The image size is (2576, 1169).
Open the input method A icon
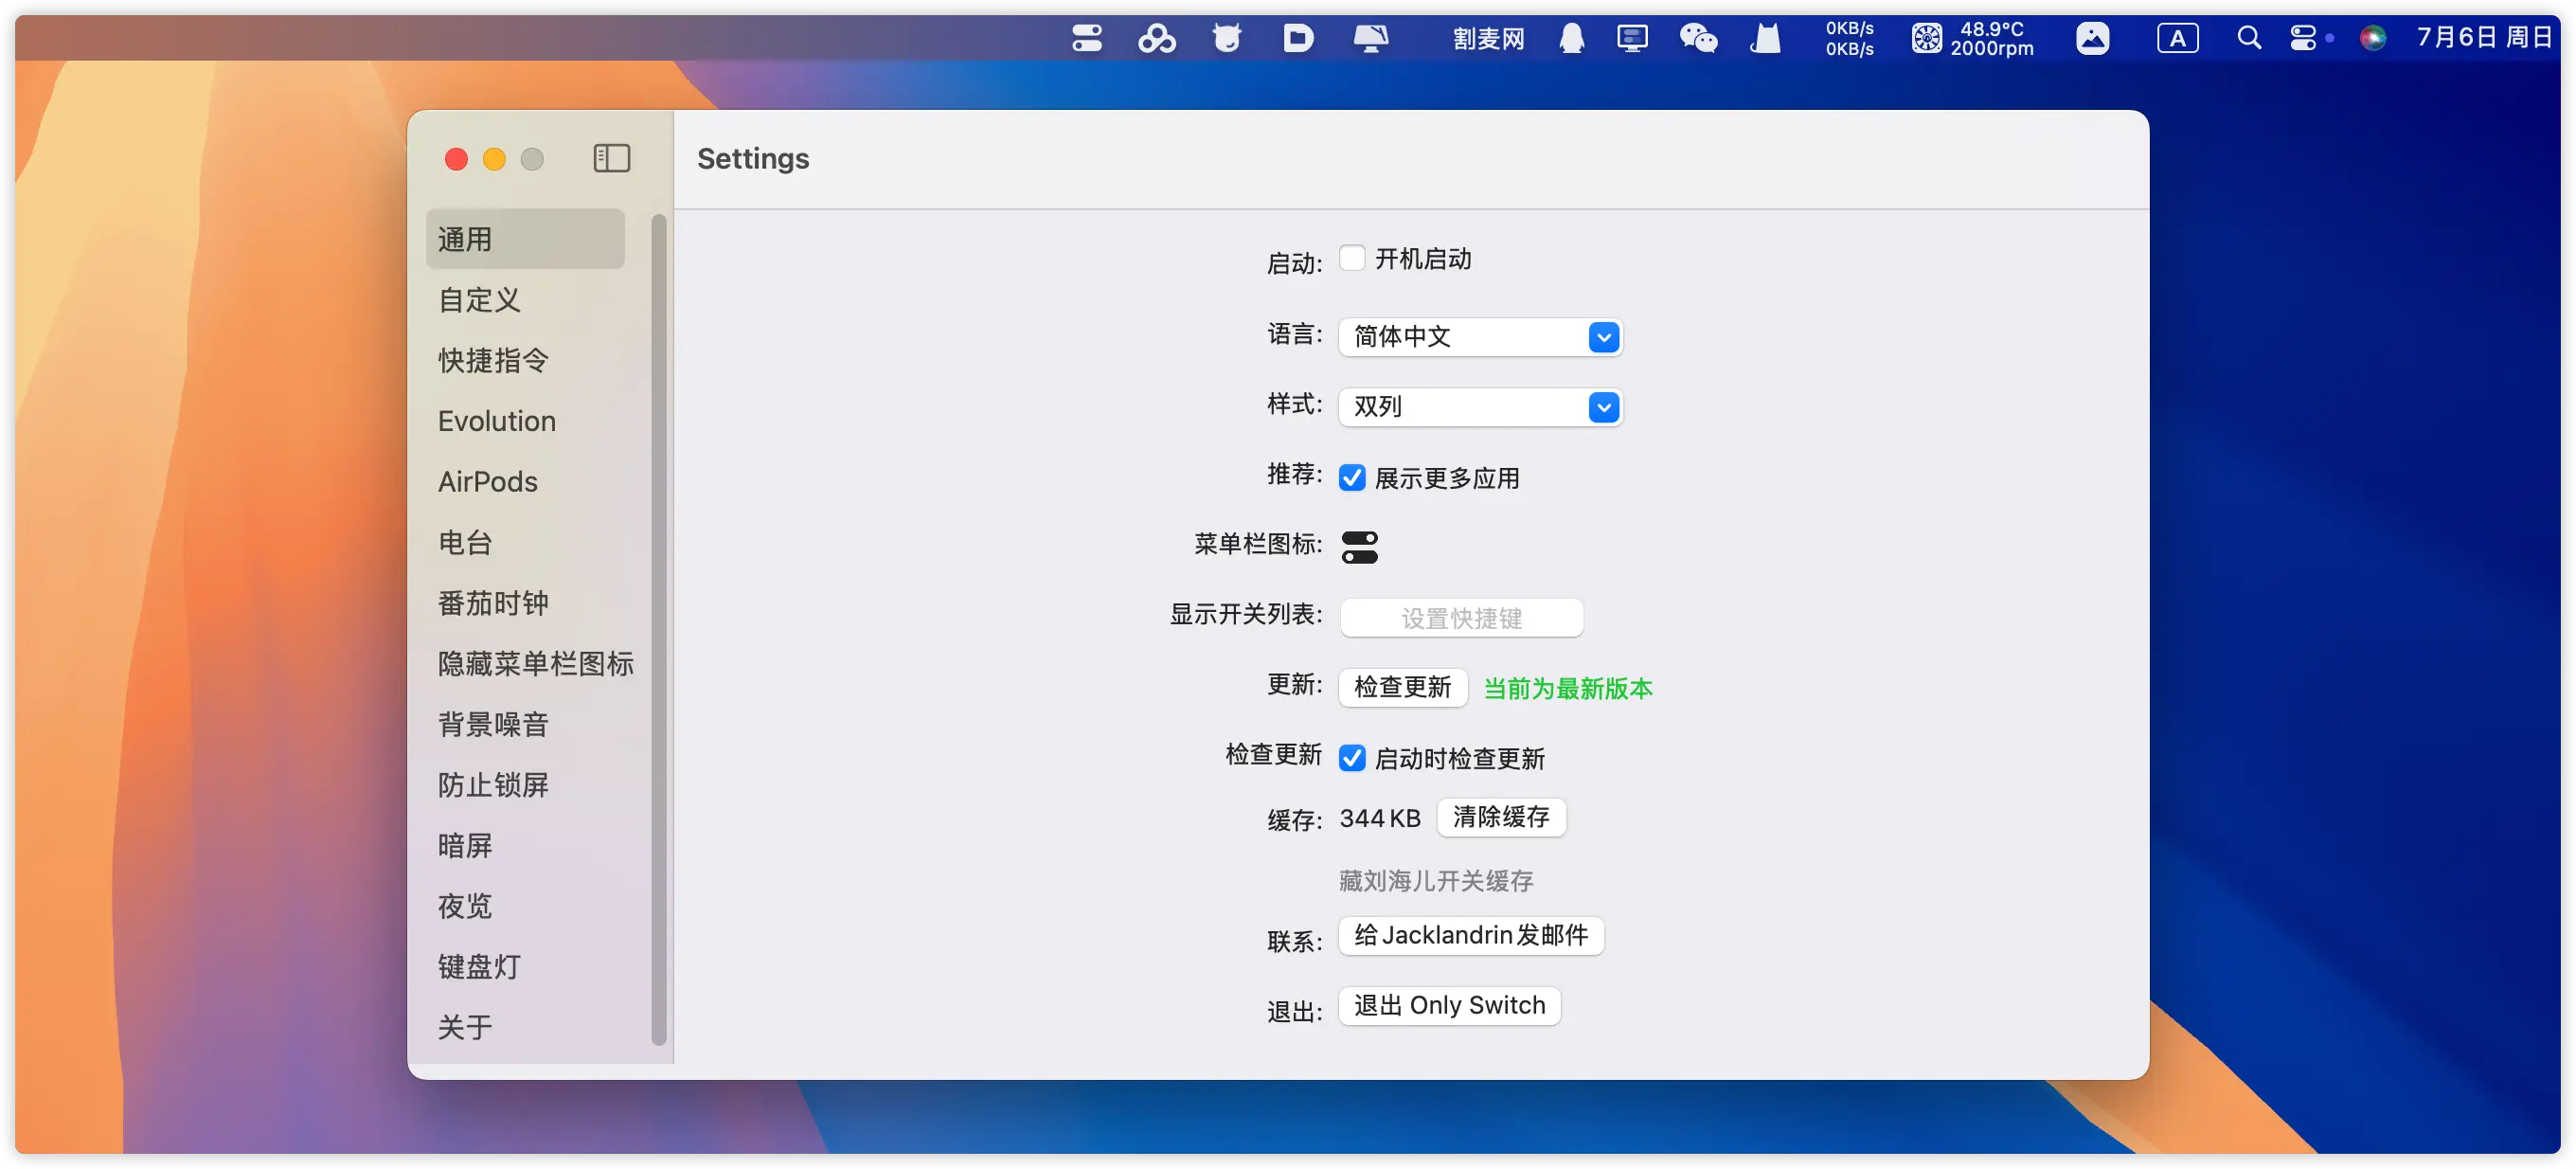point(2177,39)
